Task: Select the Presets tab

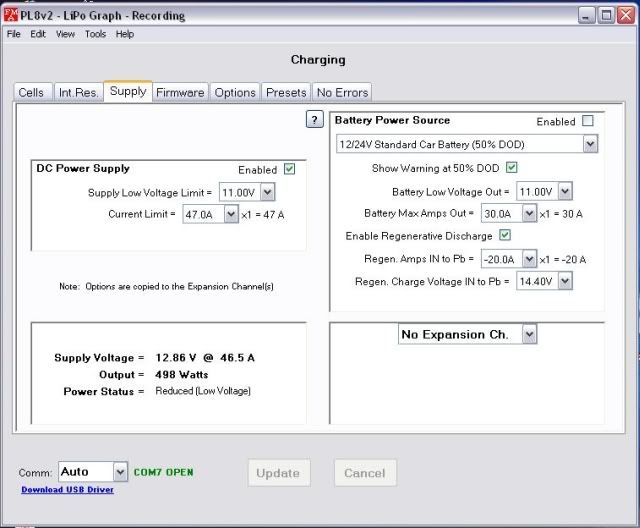Action: click(286, 92)
